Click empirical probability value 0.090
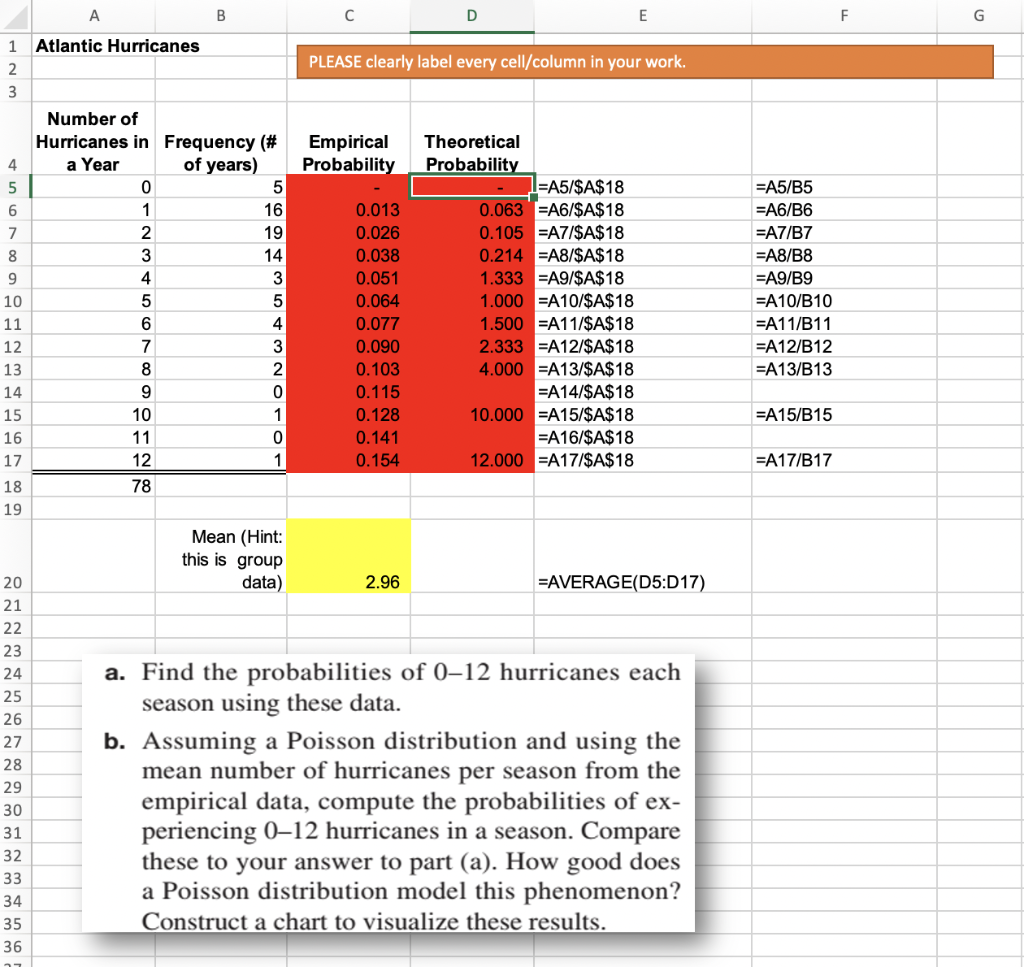The image size is (1024, 967). tap(377, 347)
